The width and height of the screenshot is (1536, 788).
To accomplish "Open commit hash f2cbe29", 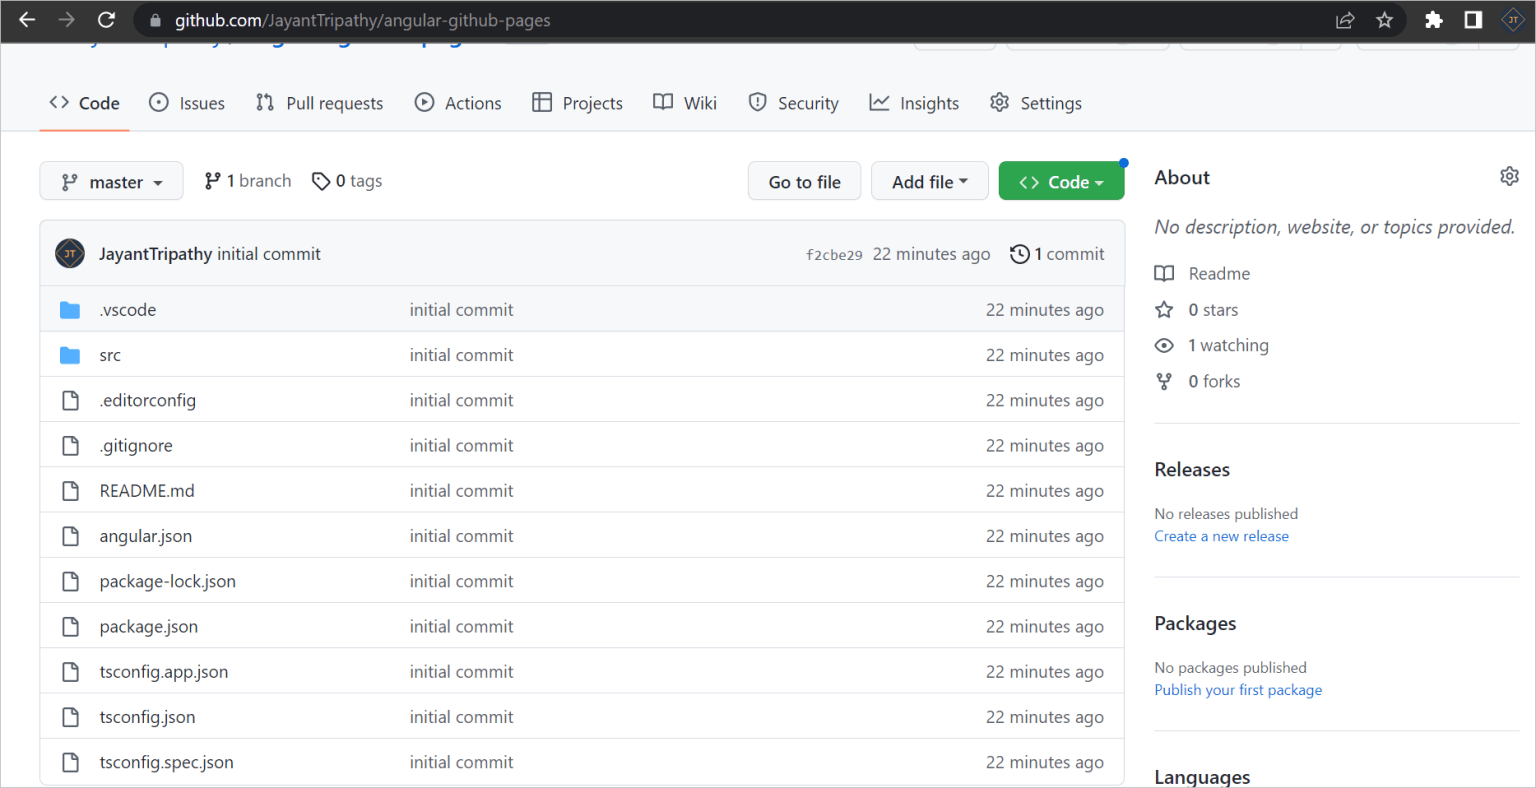I will tap(834, 255).
